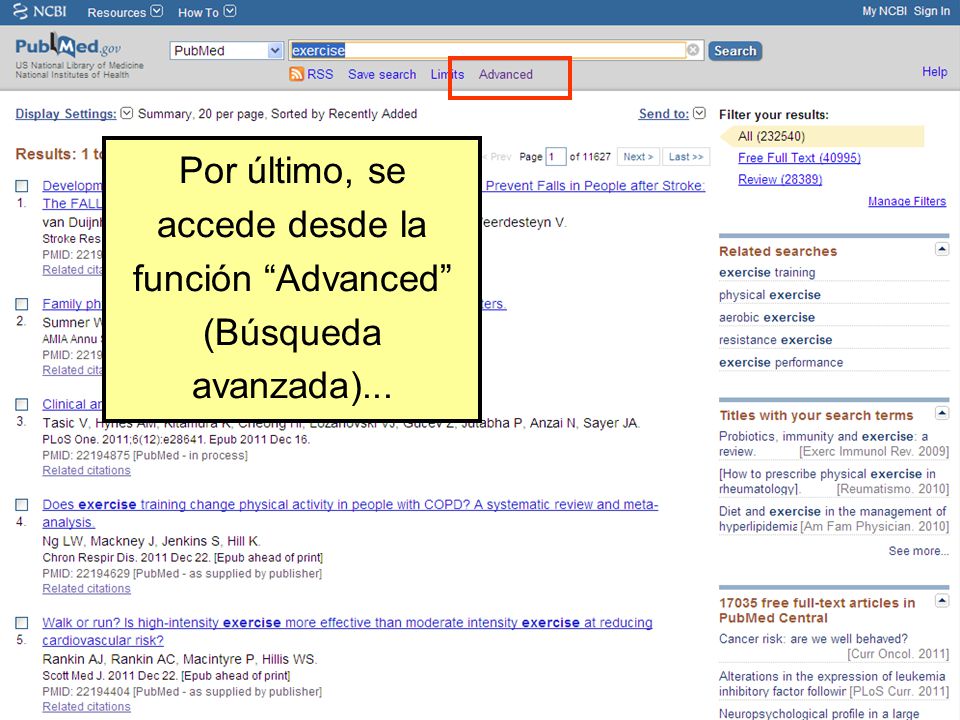
Task: Collapse Titles with your search terms panel
Action: click(x=942, y=413)
